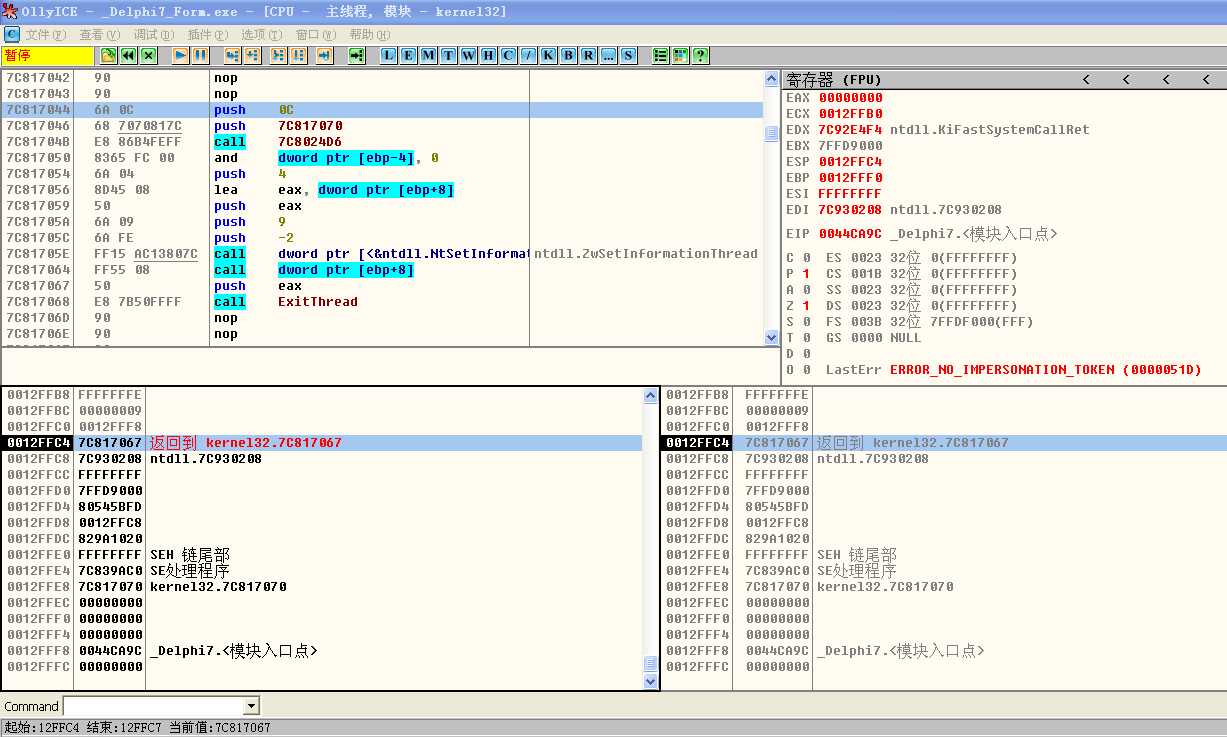Screen dimensions: 1227x737
Task: Select the A flag value in registers
Action: [x=806, y=290]
